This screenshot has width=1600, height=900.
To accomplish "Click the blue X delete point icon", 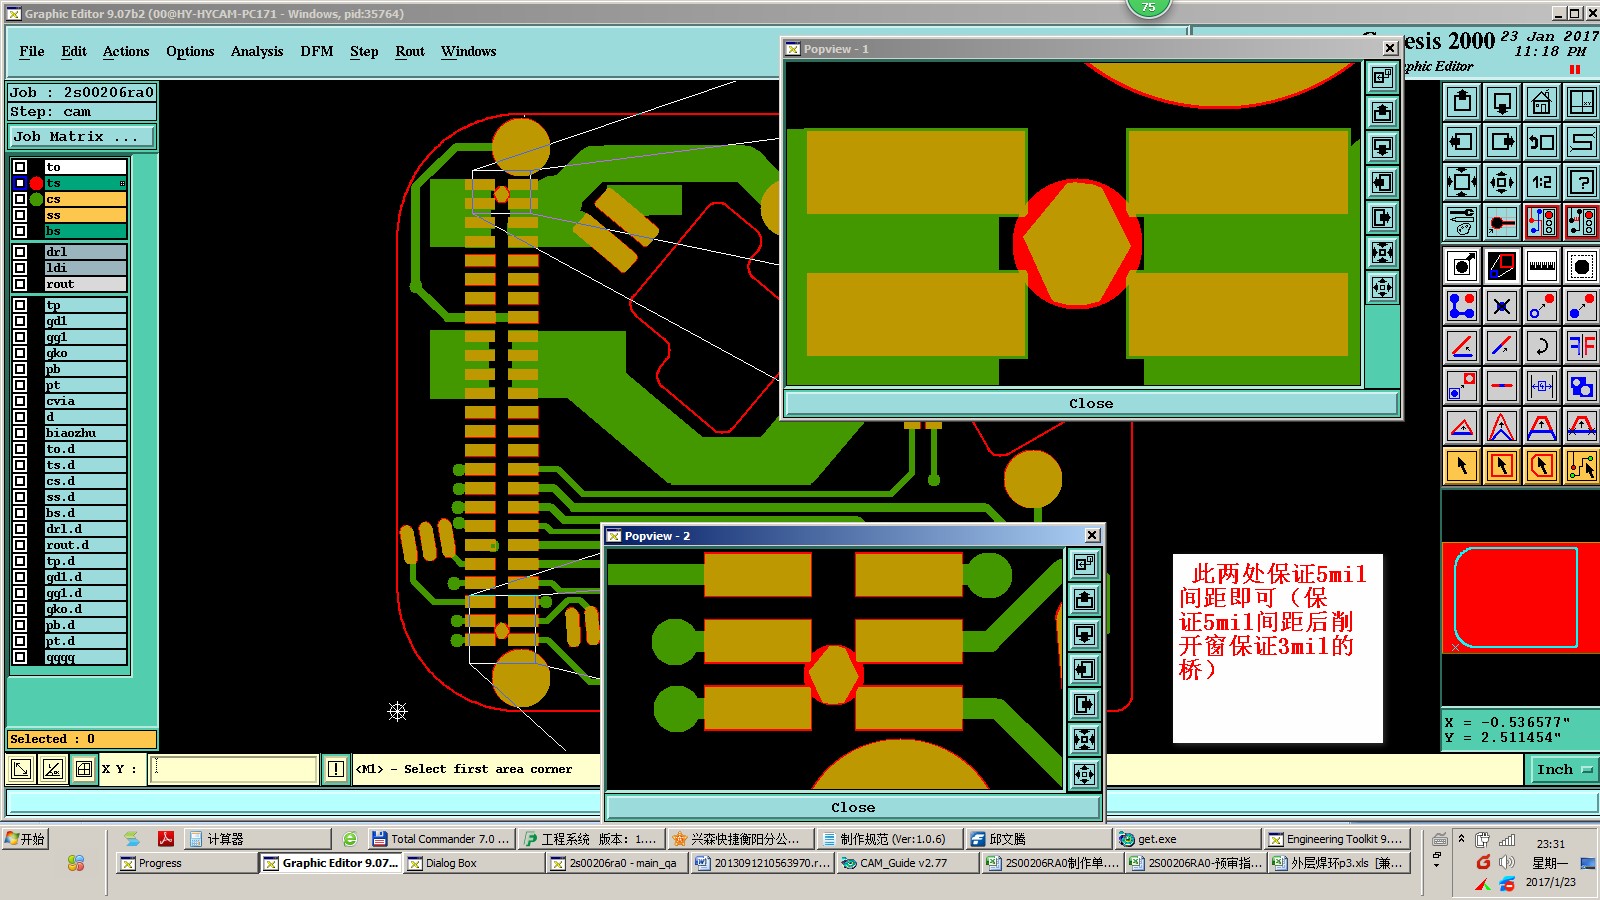I will (1502, 306).
